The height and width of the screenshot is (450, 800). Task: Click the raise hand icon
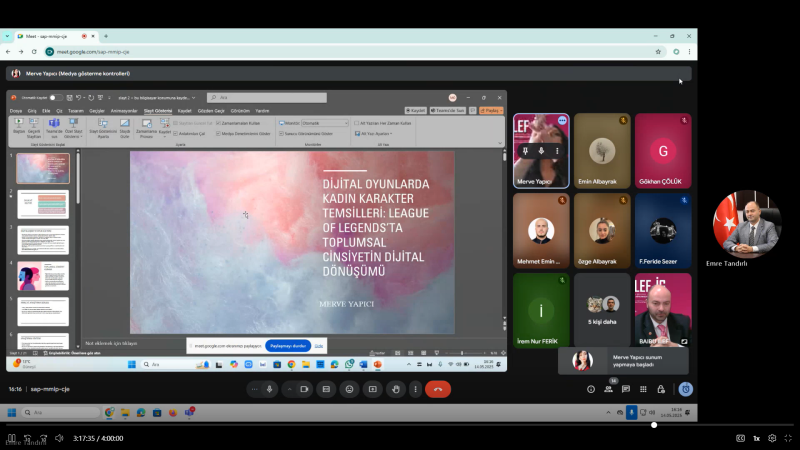pos(396,389)
